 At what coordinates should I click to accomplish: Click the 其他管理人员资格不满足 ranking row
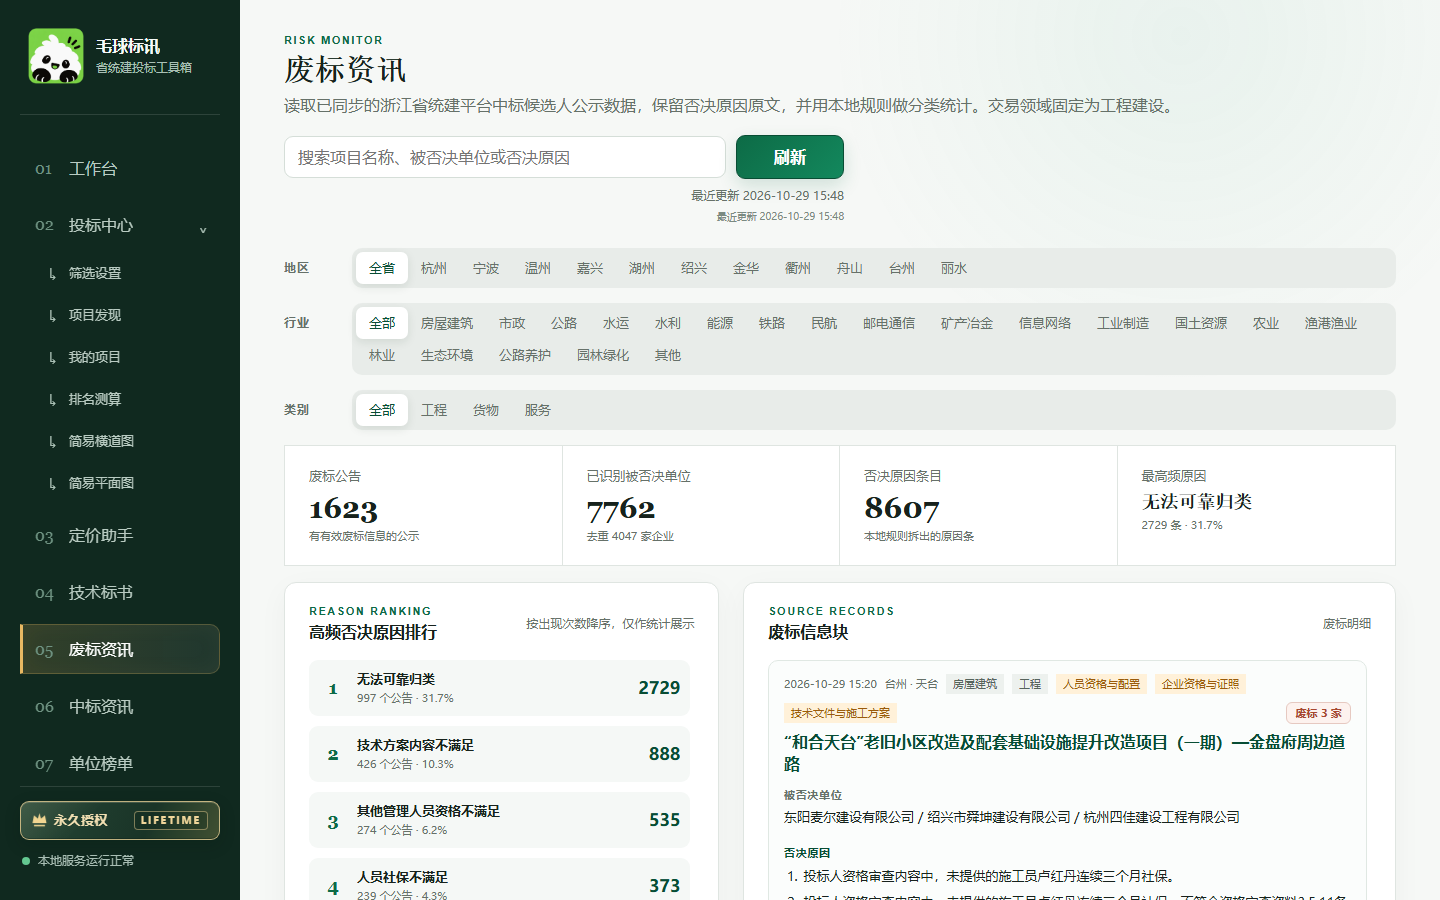(499, 820)
